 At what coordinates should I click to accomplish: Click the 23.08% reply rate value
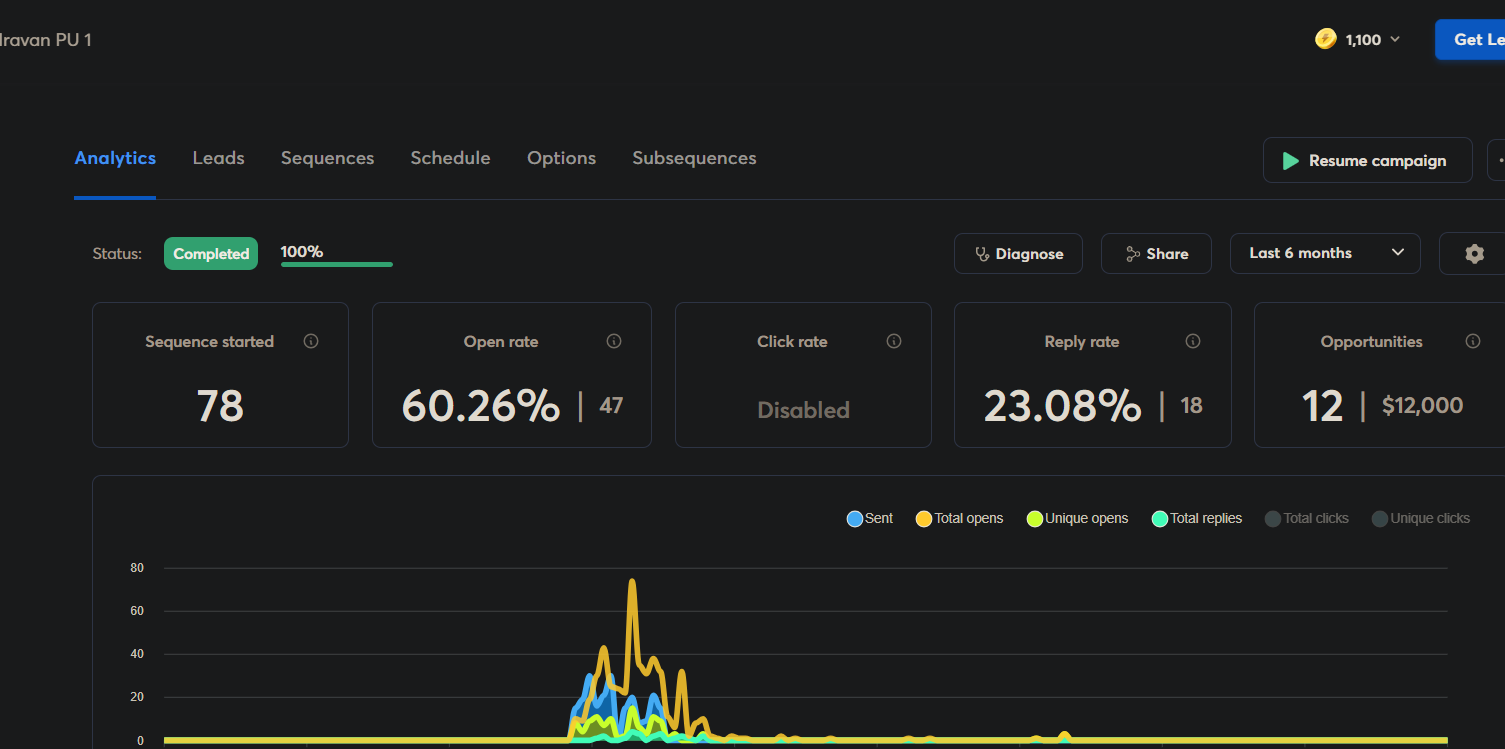(1062, 406)
